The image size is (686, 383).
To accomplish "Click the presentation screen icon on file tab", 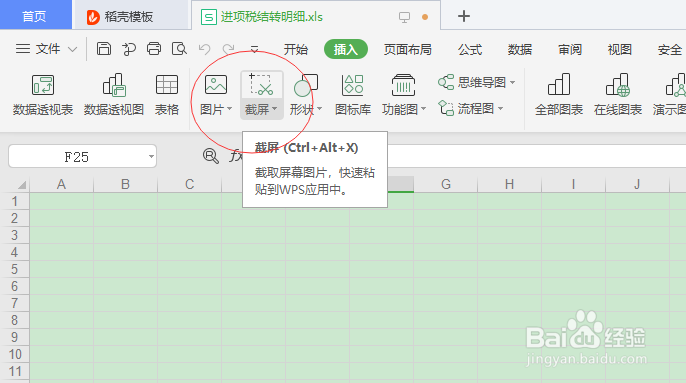I will coord(404,17).
